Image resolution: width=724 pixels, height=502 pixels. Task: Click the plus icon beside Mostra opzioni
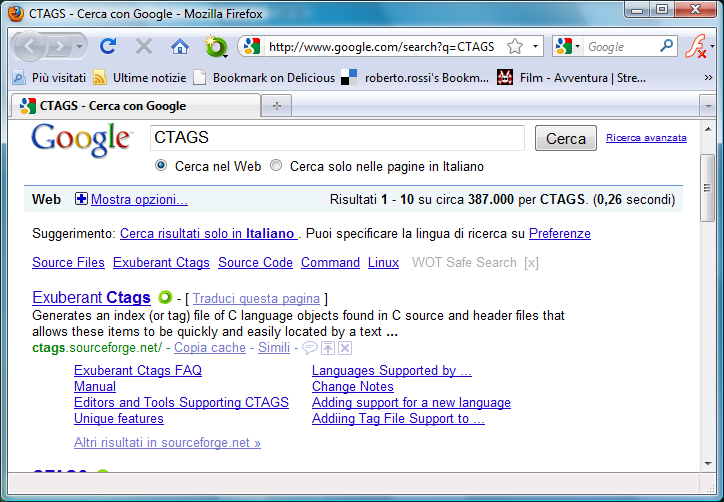(81, 199)
